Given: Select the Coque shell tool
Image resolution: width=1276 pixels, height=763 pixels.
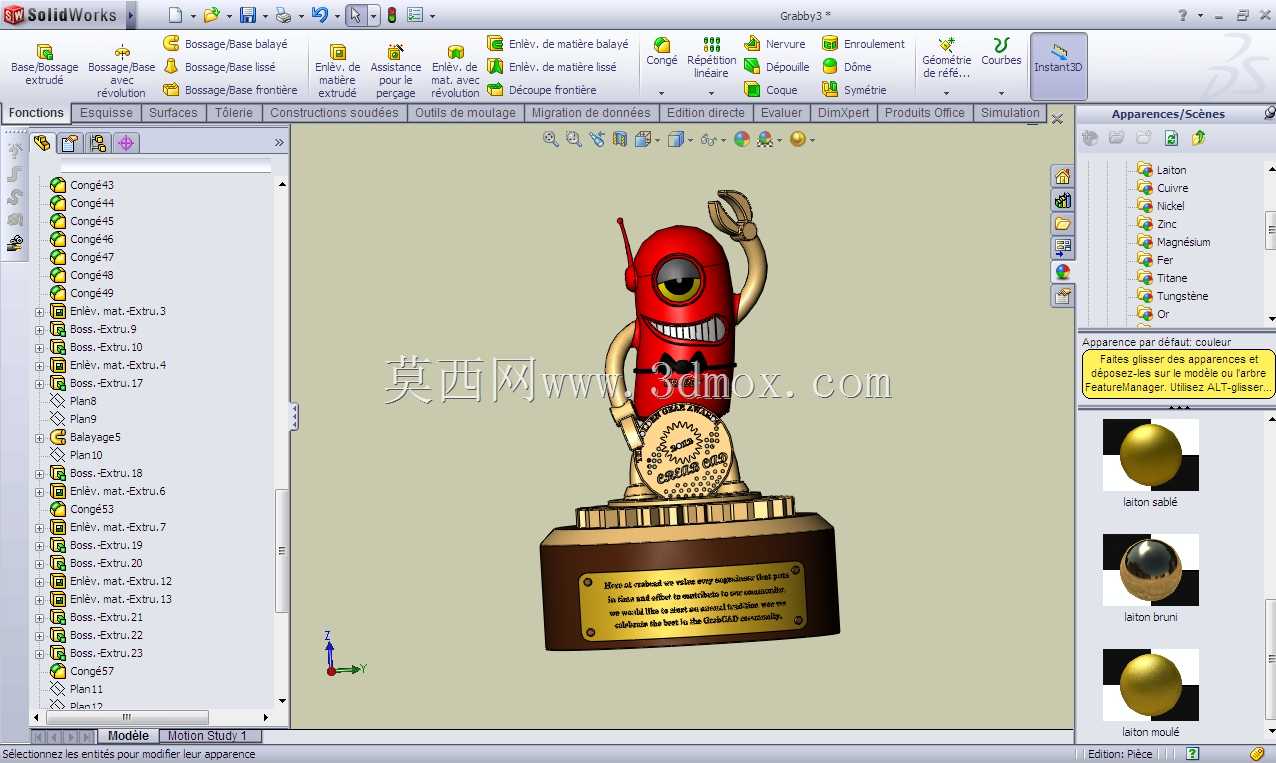Looking at the screenshot, I should click(771, 90).
